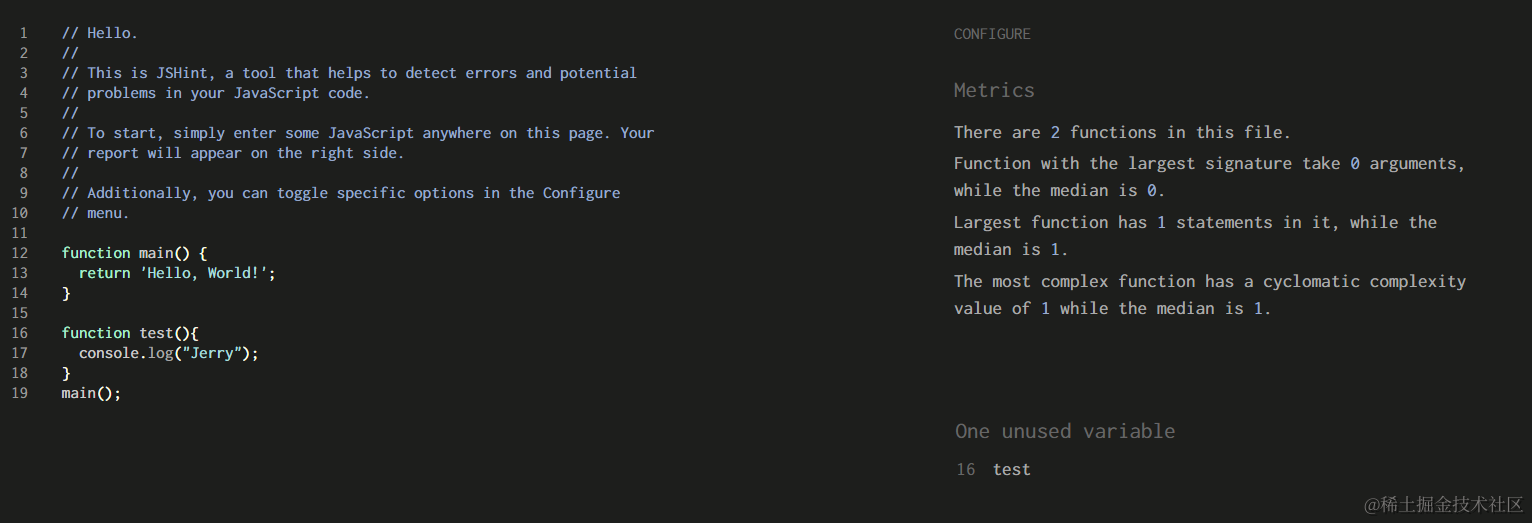Open the CONFIGURE menu link
Viewport: 1532px width, 523px height.
click(991, 34)
